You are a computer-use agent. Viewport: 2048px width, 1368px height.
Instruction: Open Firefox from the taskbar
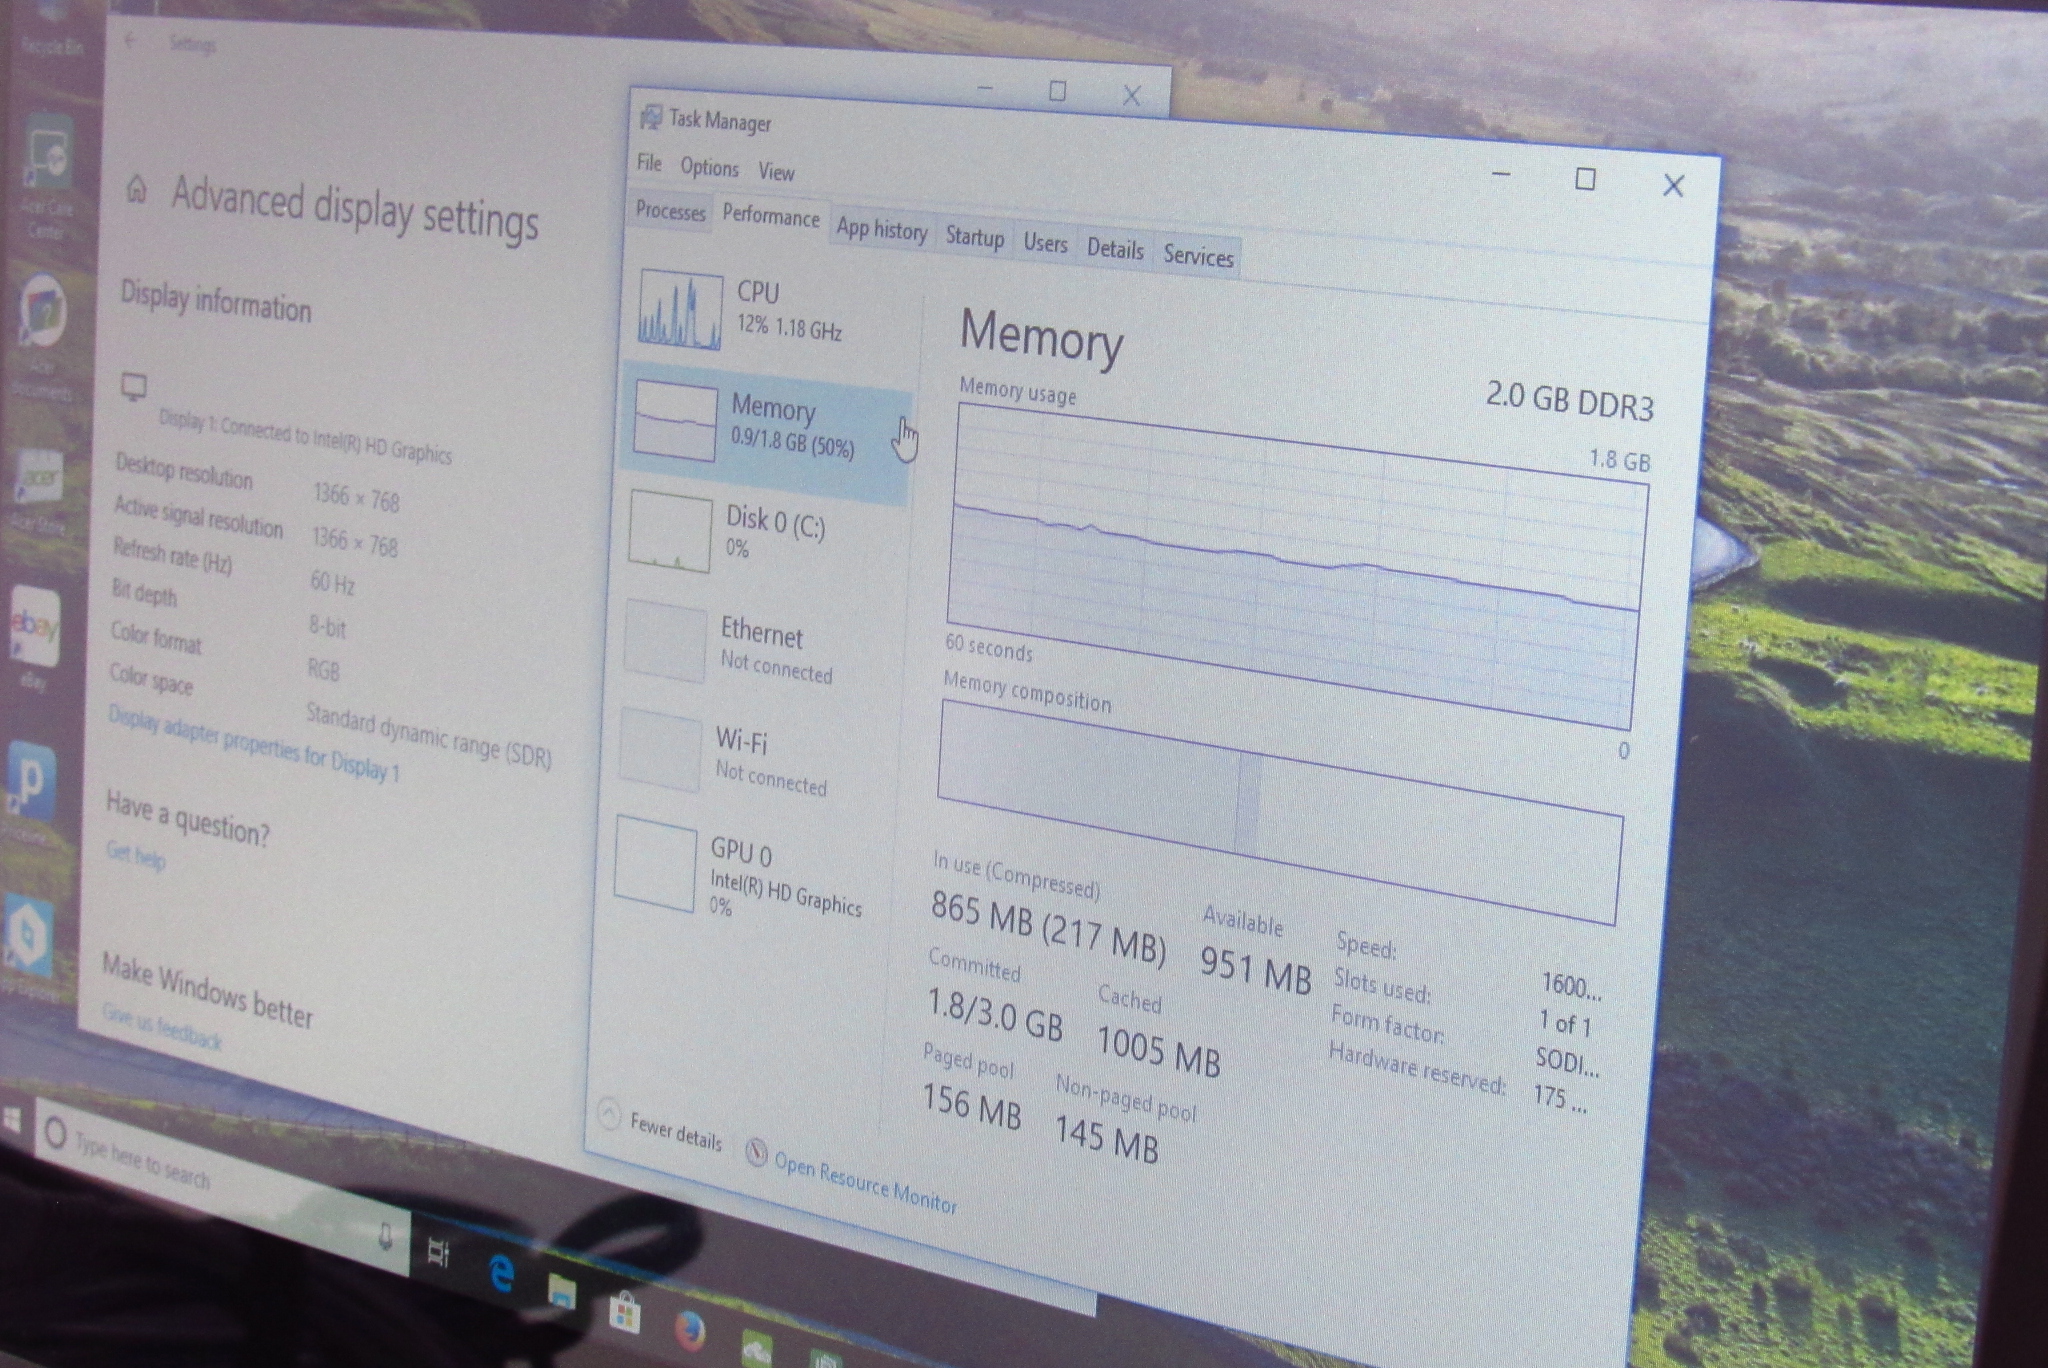(x=688, y=1330)
